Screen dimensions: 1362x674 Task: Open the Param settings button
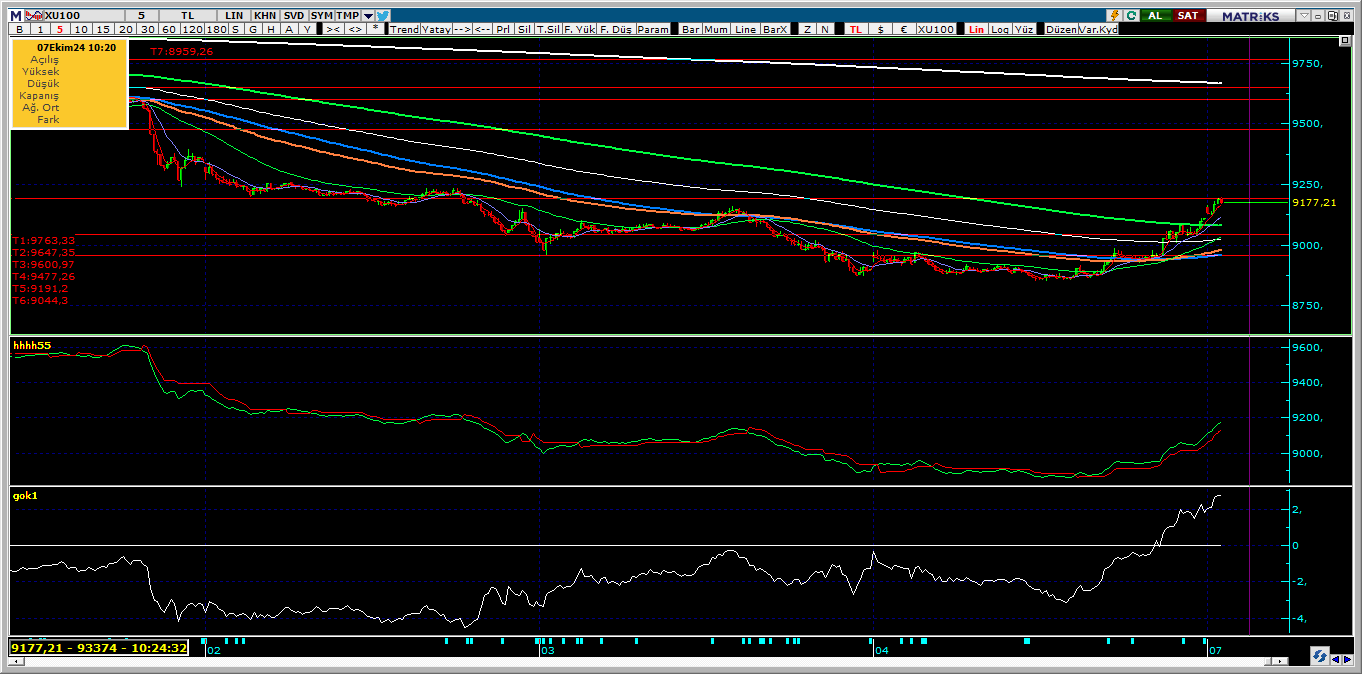(653, 29)
